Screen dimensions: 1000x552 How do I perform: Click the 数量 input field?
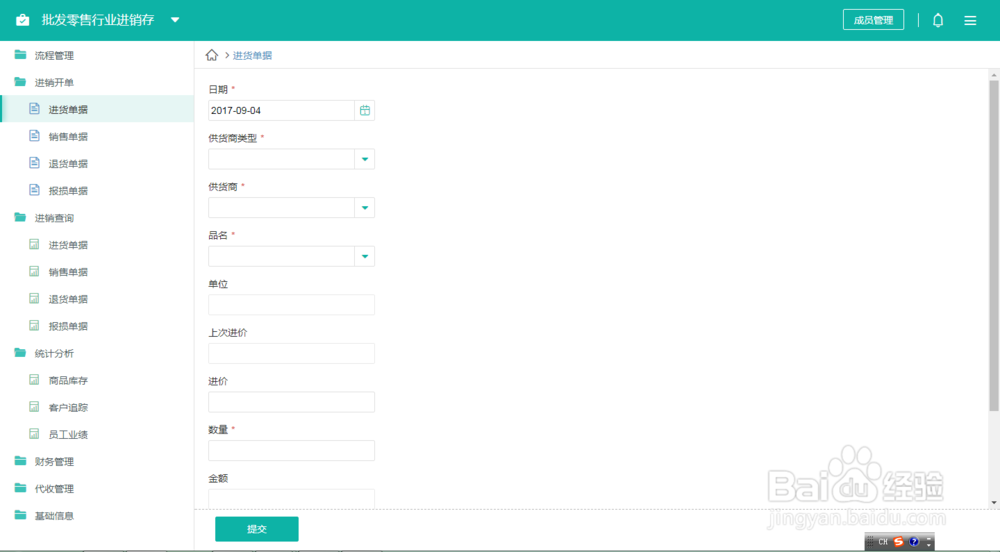pyautogui.click(x=291, y=451)
